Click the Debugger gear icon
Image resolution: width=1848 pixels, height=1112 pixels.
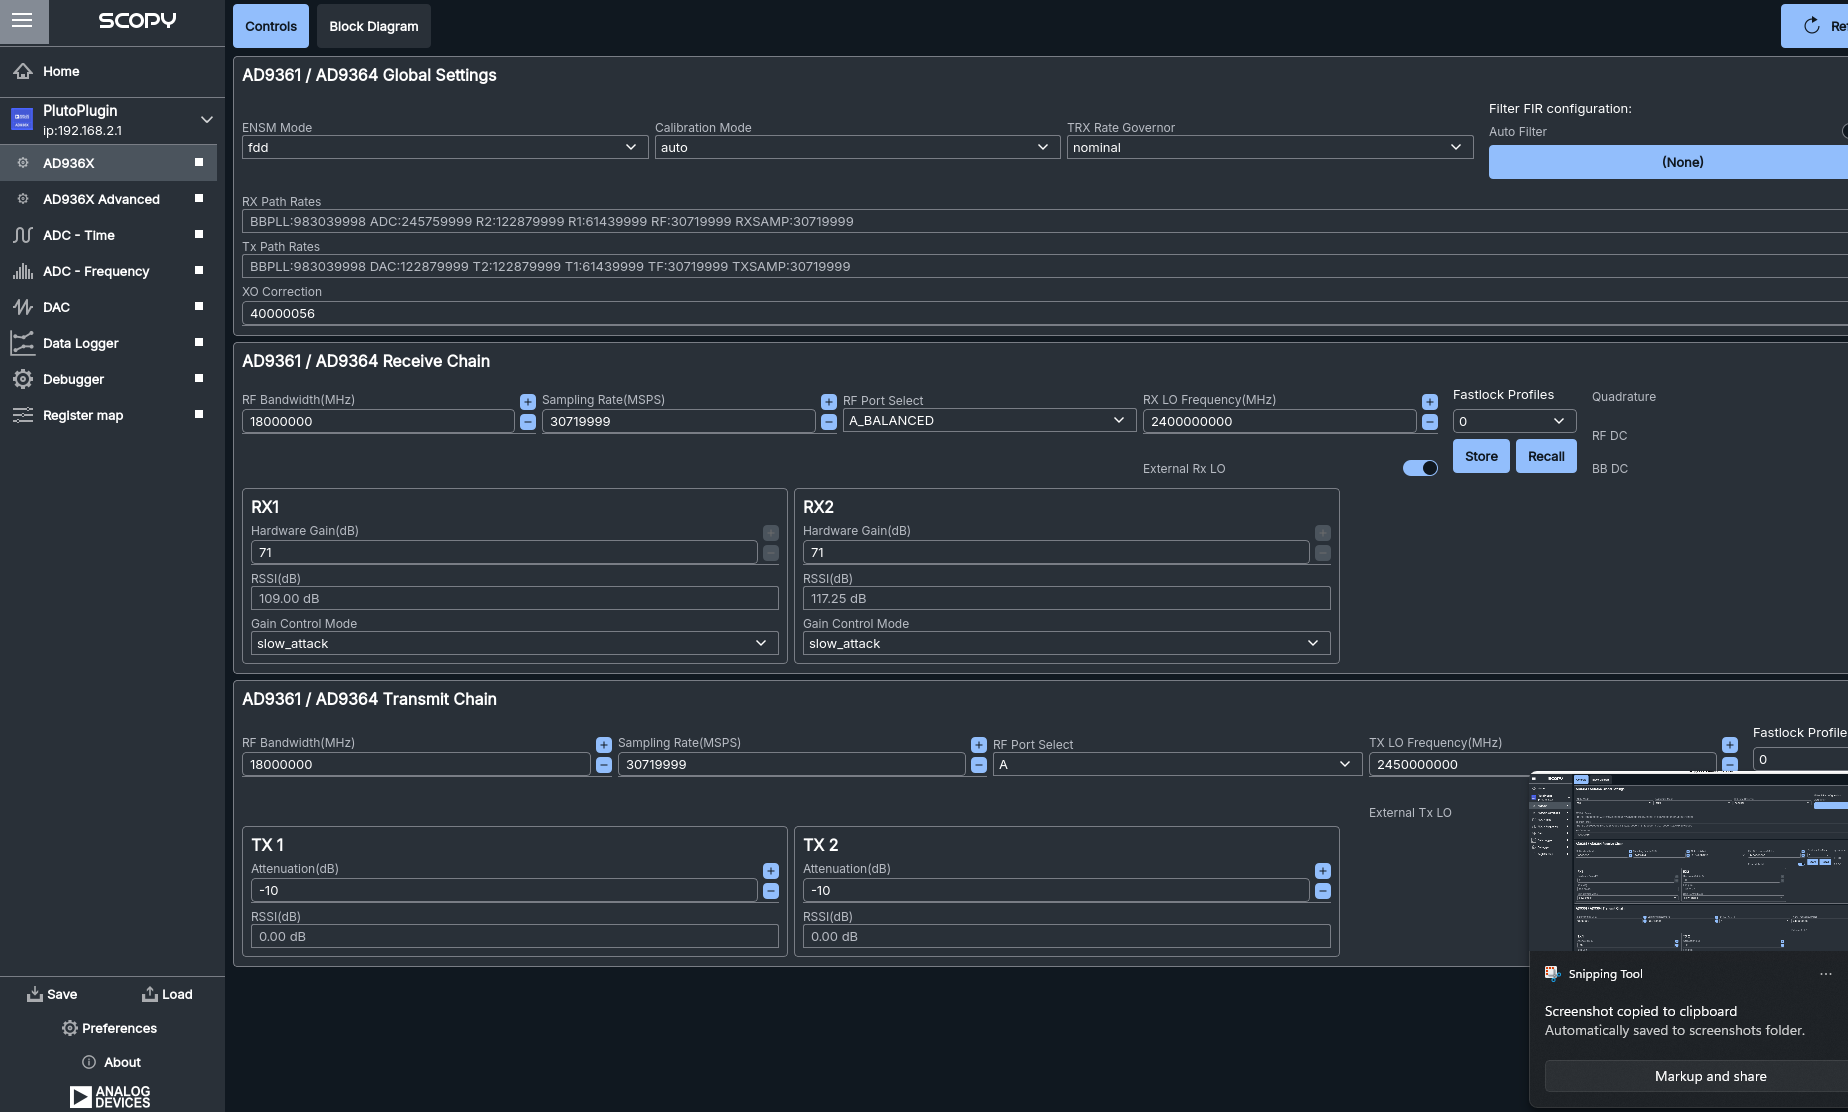click(x=23, y=379)
